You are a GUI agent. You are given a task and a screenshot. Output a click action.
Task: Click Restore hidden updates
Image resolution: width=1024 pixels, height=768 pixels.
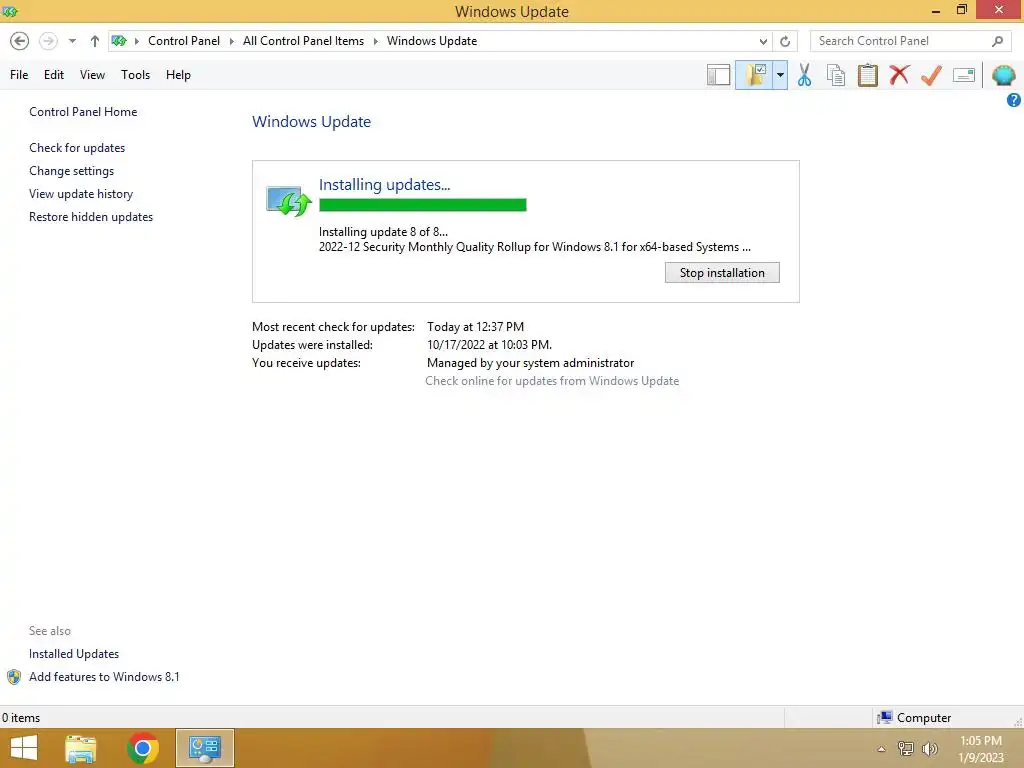pyautogui.click(x=91, y=217)
